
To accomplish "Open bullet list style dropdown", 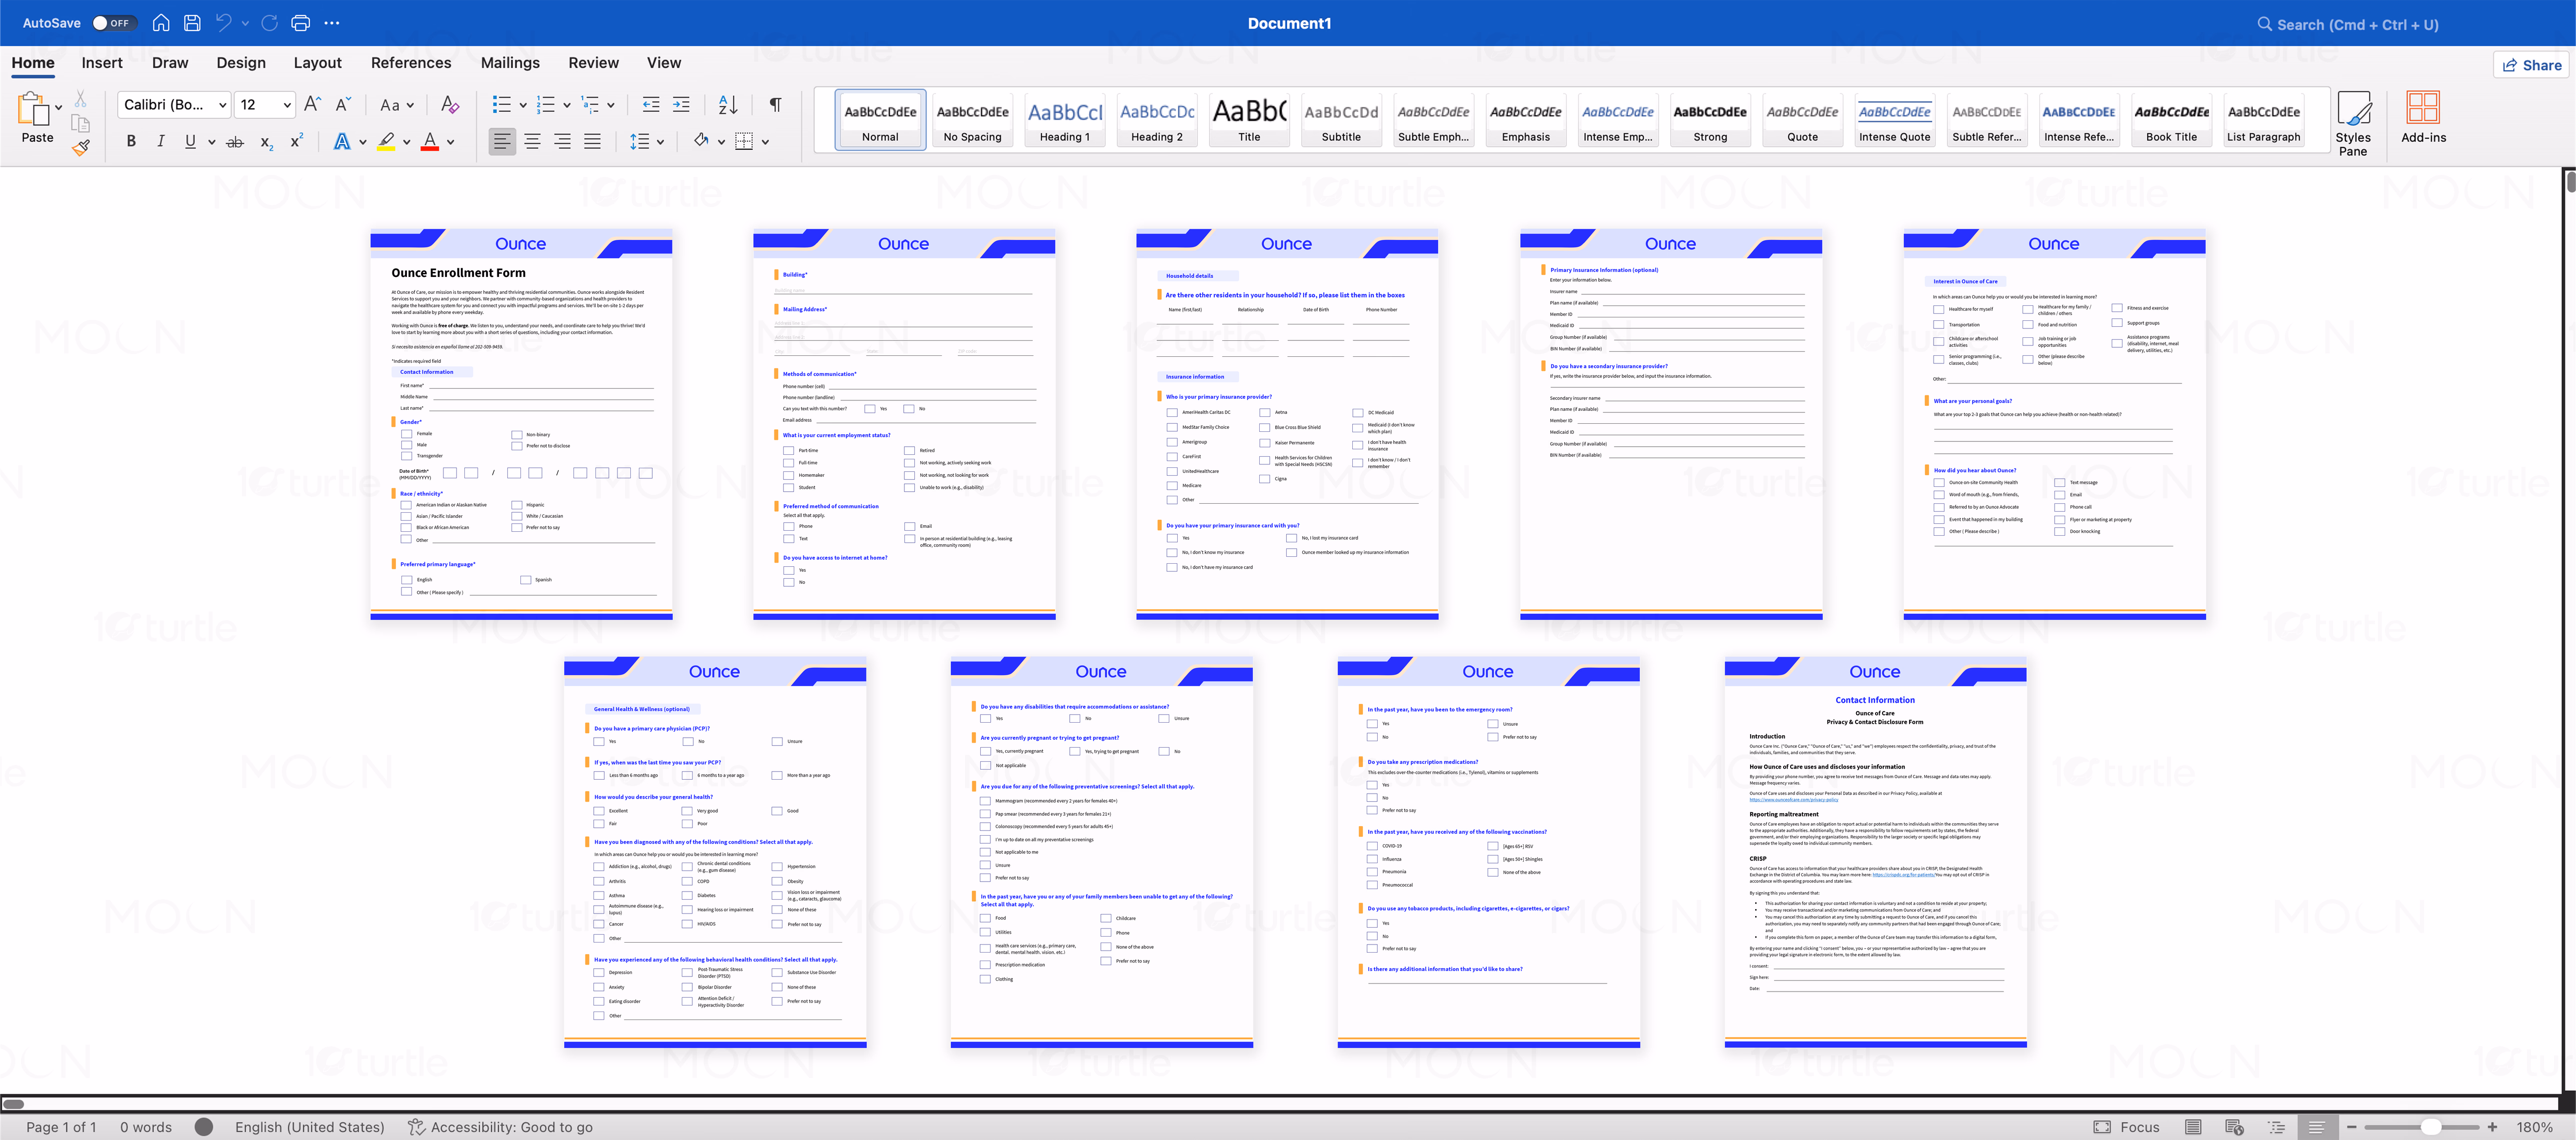I will tap(521, 105).
